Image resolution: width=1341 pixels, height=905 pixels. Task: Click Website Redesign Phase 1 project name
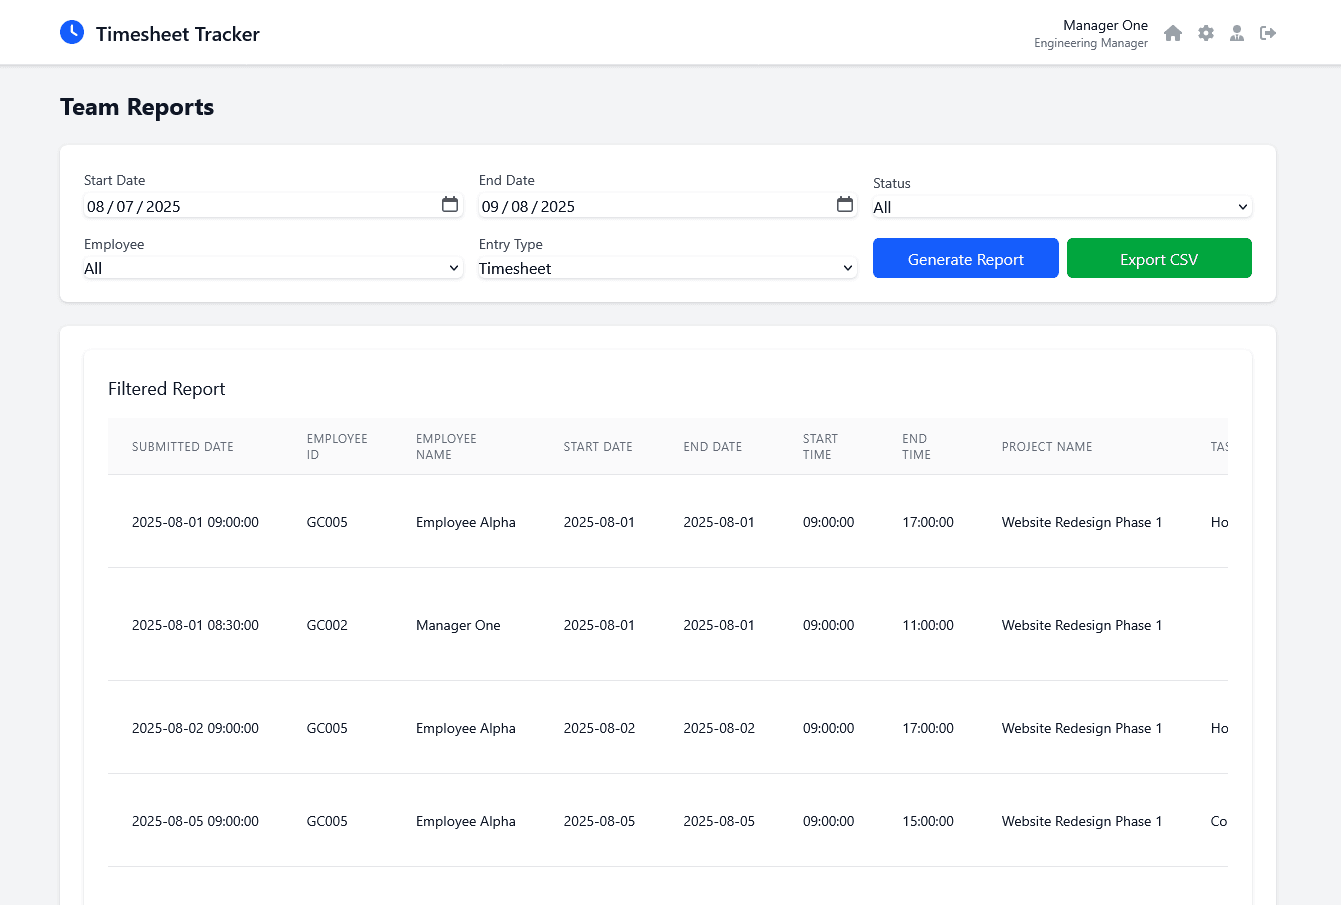point(1081,522)
